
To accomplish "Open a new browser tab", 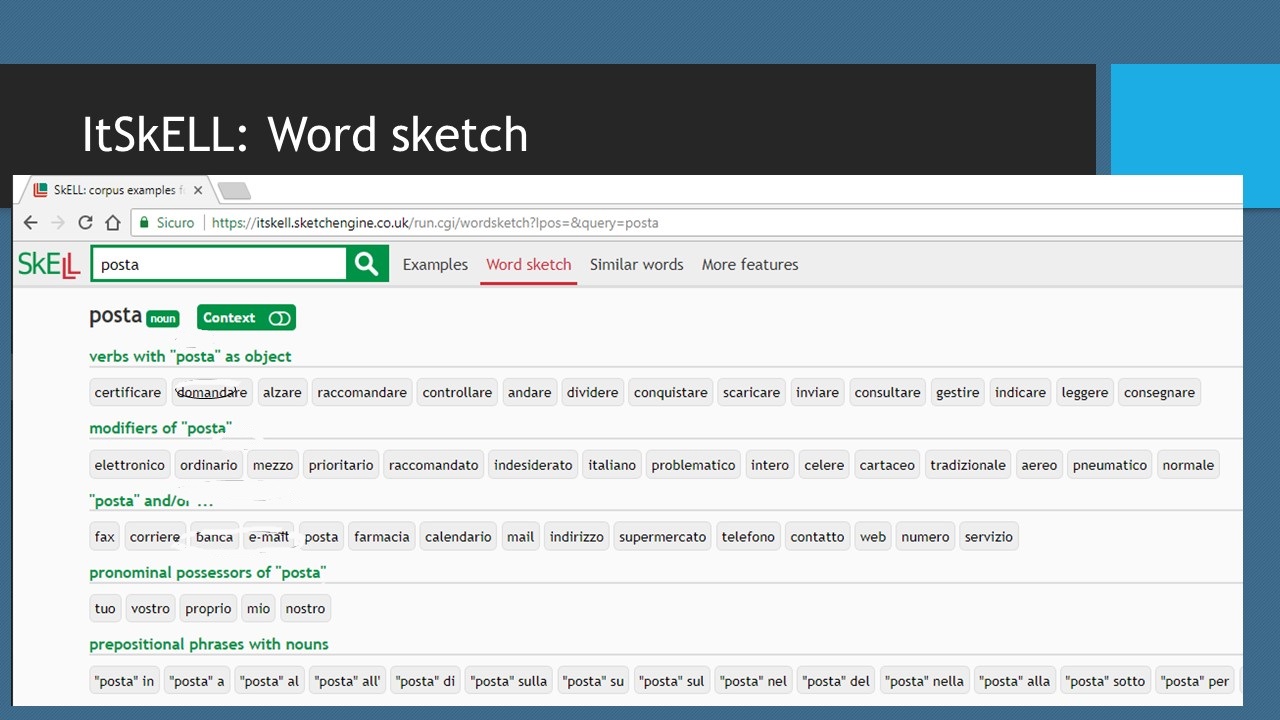I will pyautogui.click(x=233, y=190).
